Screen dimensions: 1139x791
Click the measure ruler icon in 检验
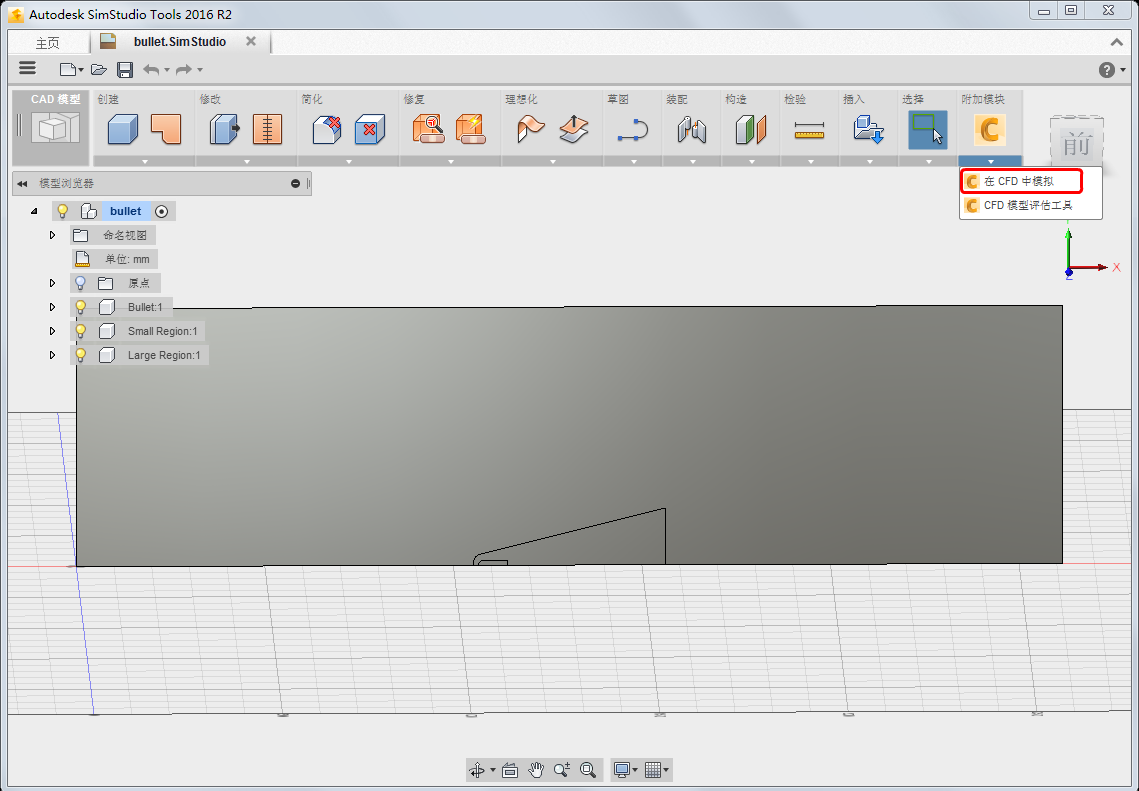pos(809,129)
